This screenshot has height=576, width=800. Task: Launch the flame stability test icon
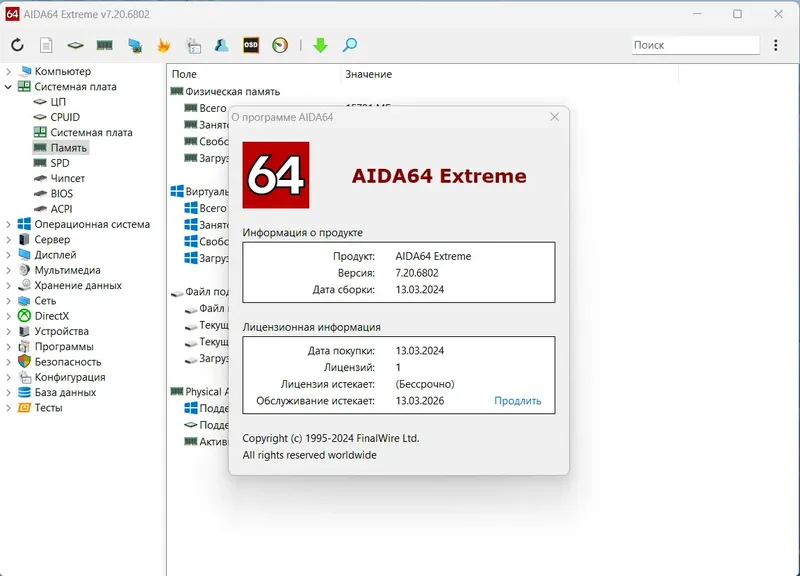tap(163, 45)
